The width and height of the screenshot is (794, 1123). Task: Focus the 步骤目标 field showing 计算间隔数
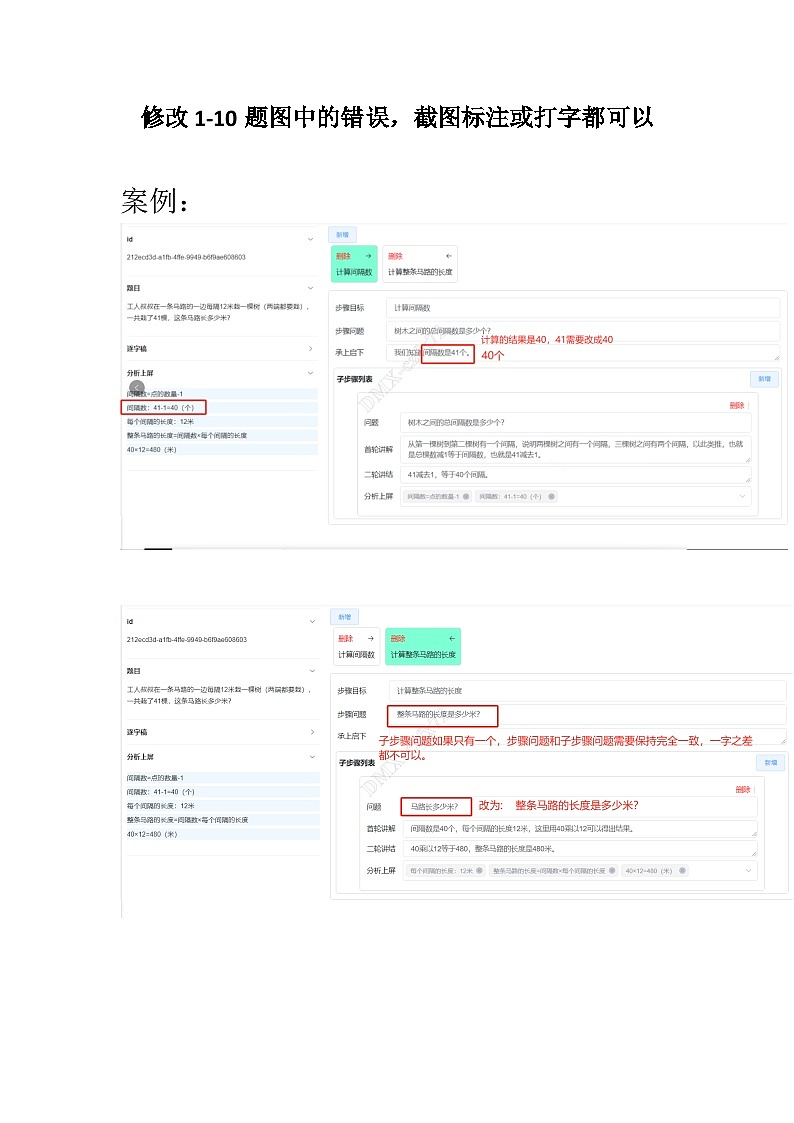tap(582, 308)
